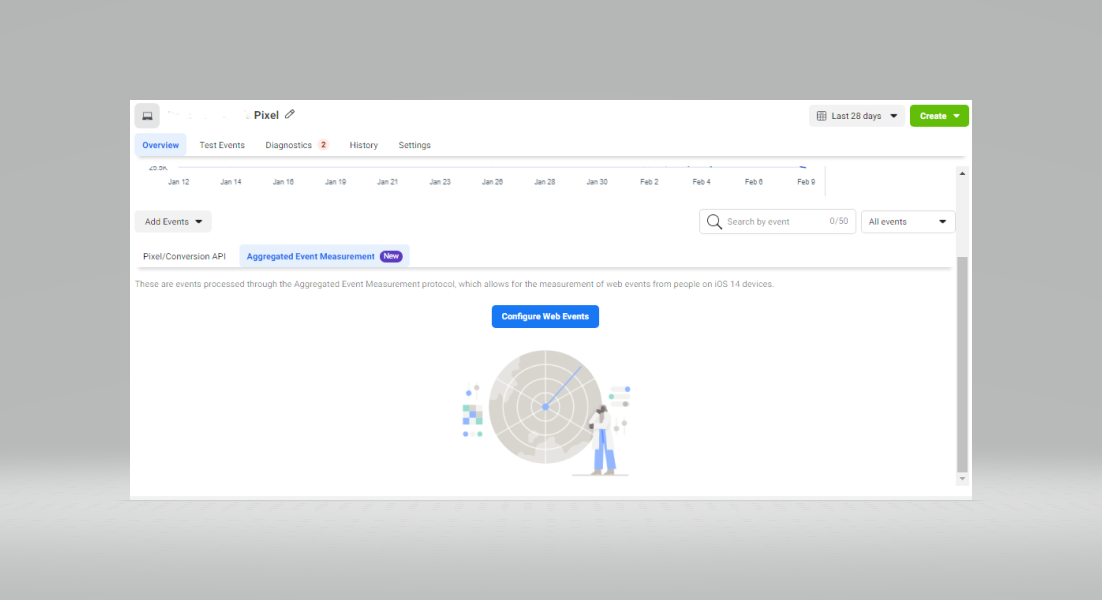Switch to Pixel/Conversion API tab

point(184,256)
